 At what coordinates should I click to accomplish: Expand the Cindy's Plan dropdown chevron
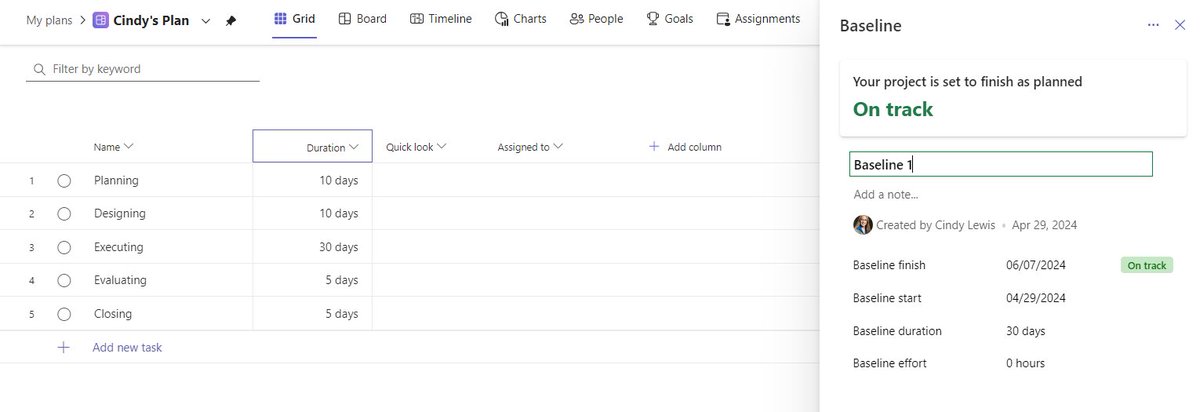point(206,20)
